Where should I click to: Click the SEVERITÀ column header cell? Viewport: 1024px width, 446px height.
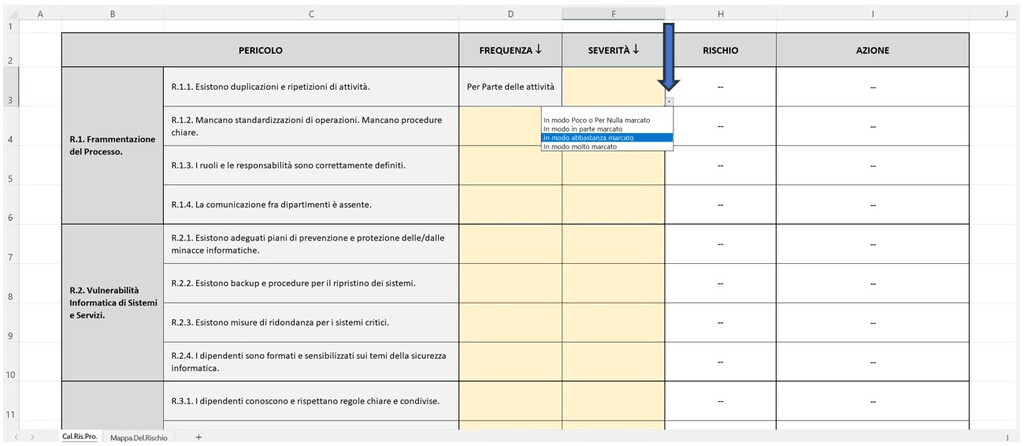click(x=612, y=50)
